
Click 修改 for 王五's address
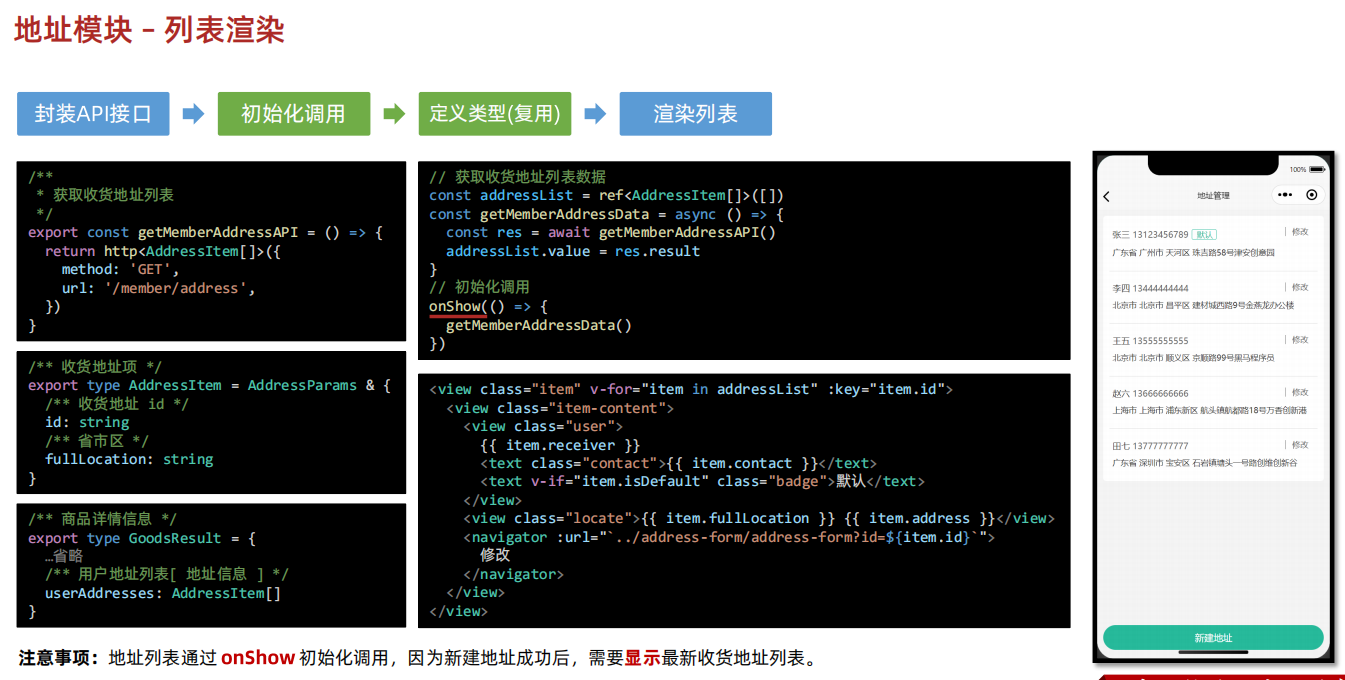1300,339
